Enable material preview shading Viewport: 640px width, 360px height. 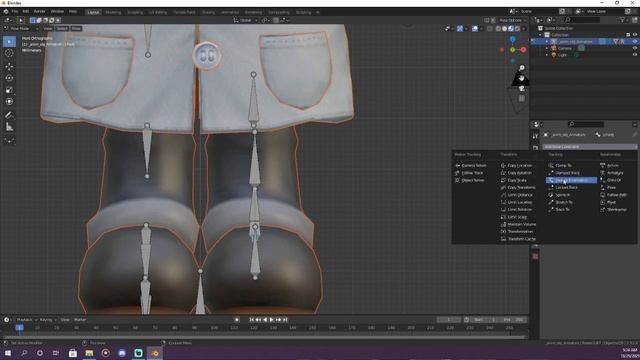coord(511,29)
